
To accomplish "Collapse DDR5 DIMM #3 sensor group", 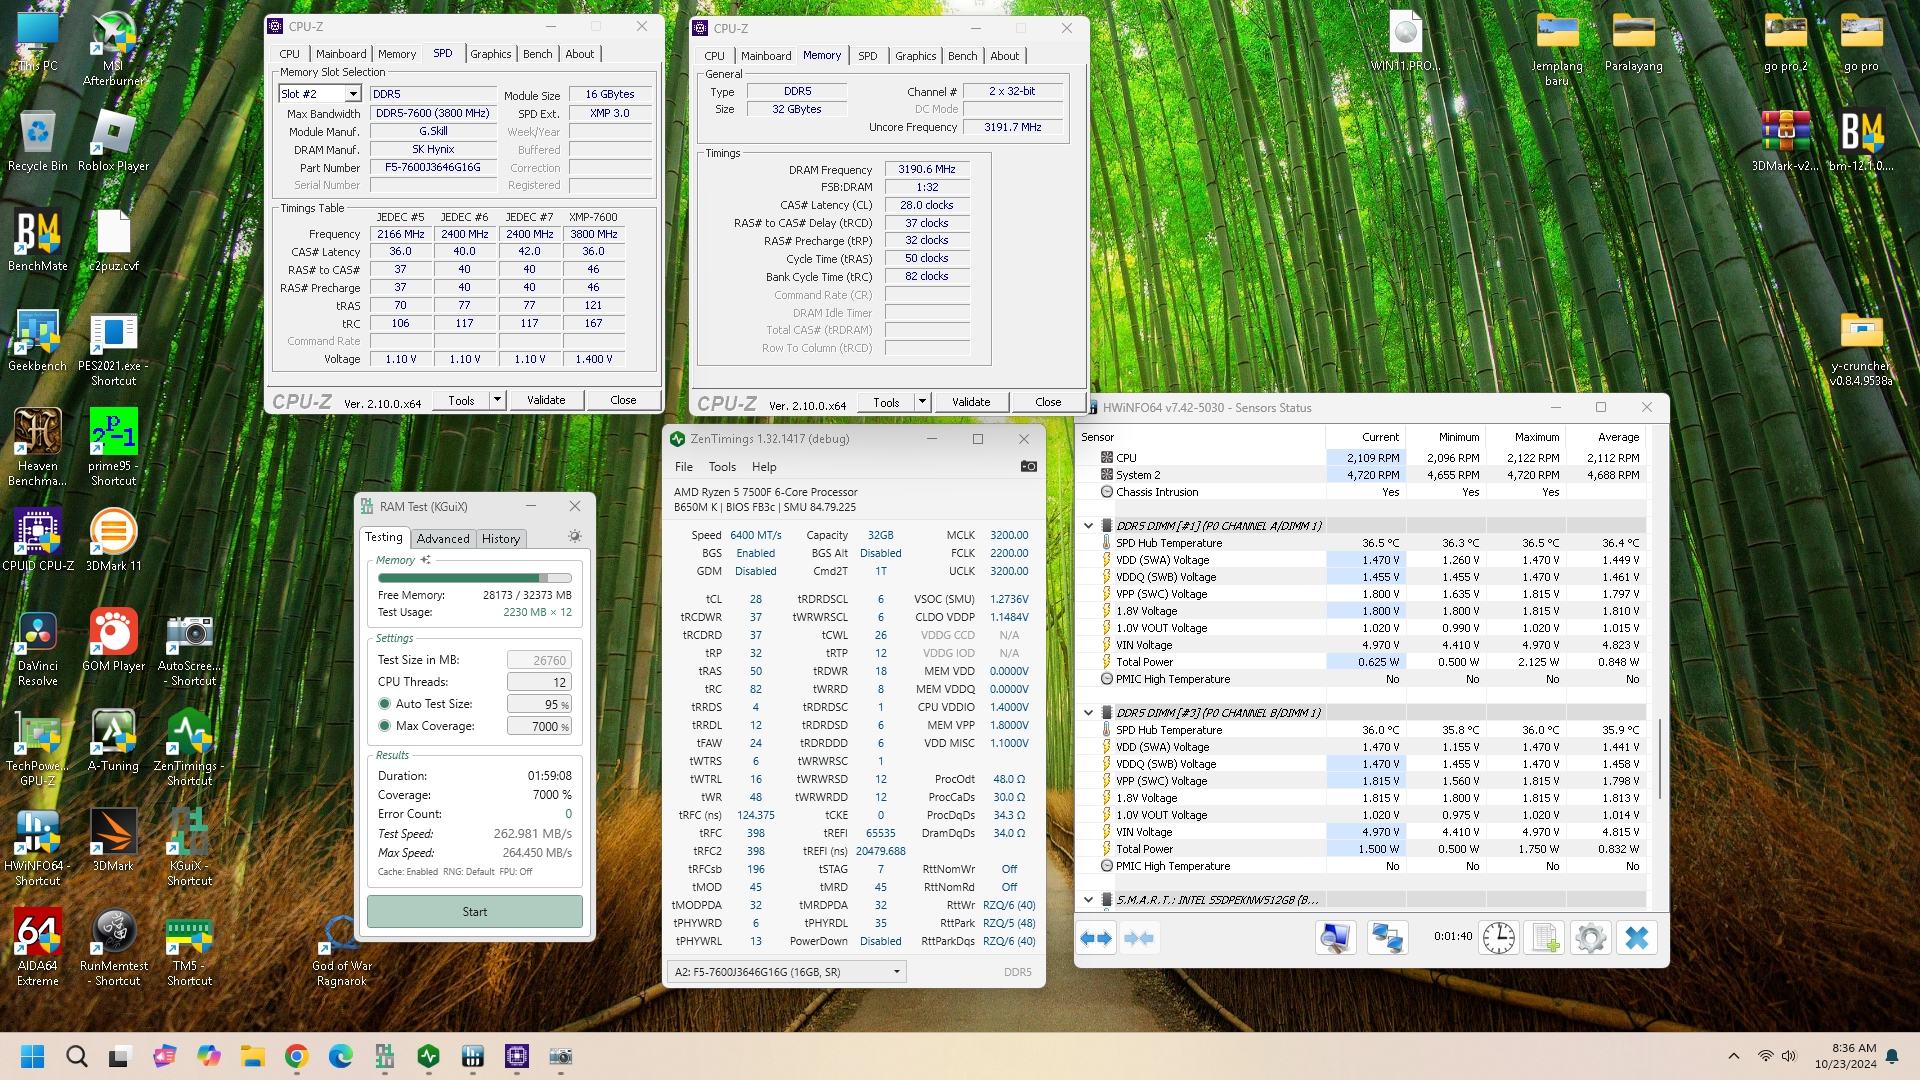I will point(1088,712).
